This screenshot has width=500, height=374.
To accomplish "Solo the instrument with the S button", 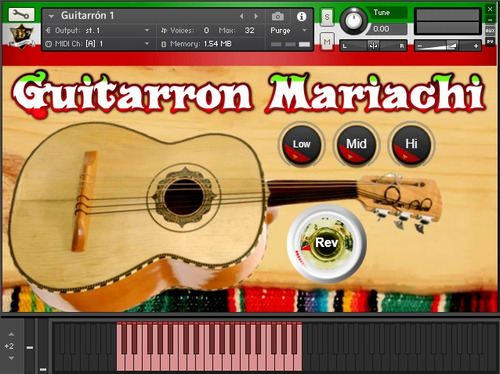I will tap(327, 17).
